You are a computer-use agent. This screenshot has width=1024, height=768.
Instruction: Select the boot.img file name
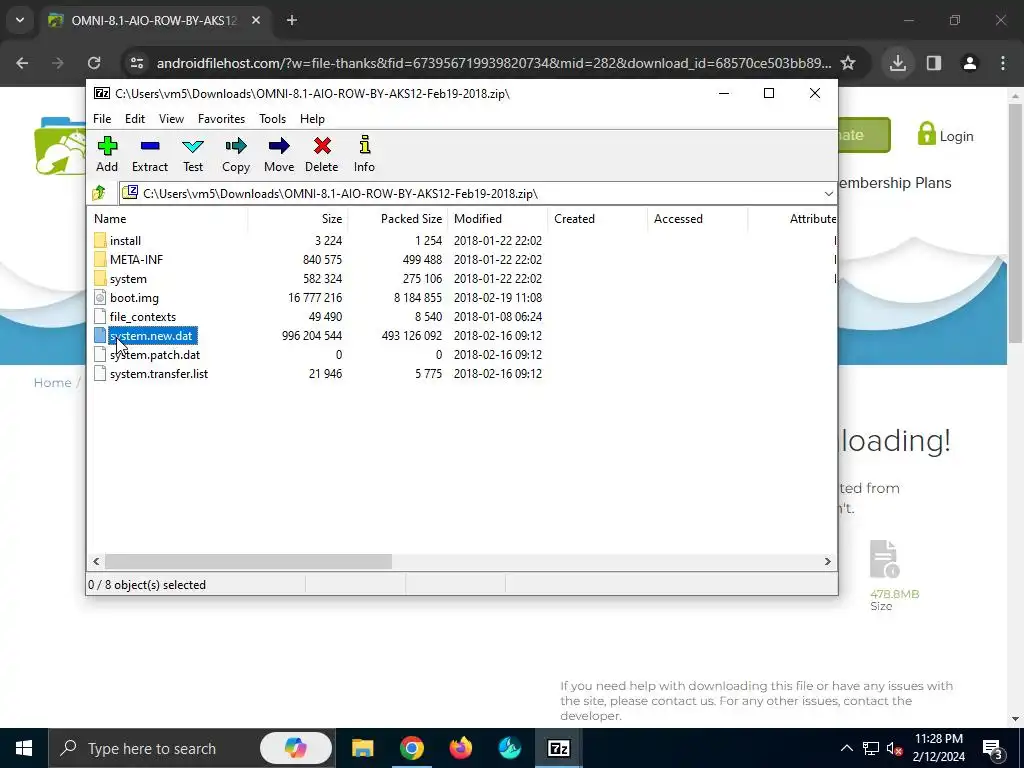(134, 298)
